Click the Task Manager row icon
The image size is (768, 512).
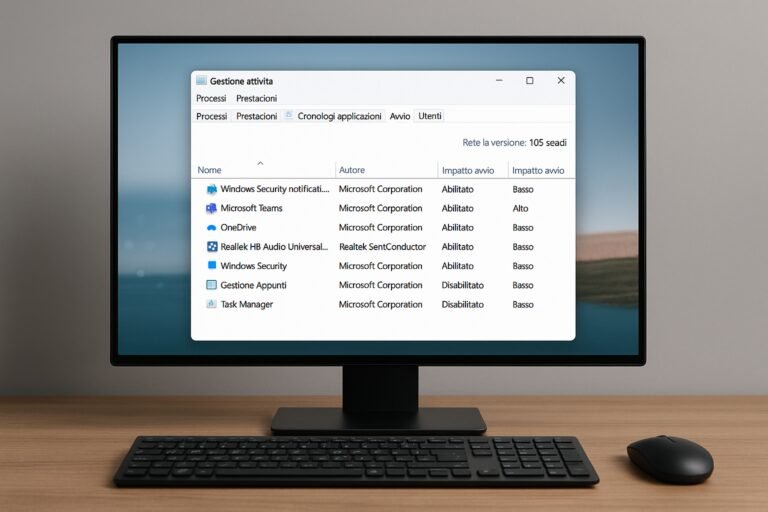(x=211, y=304)
